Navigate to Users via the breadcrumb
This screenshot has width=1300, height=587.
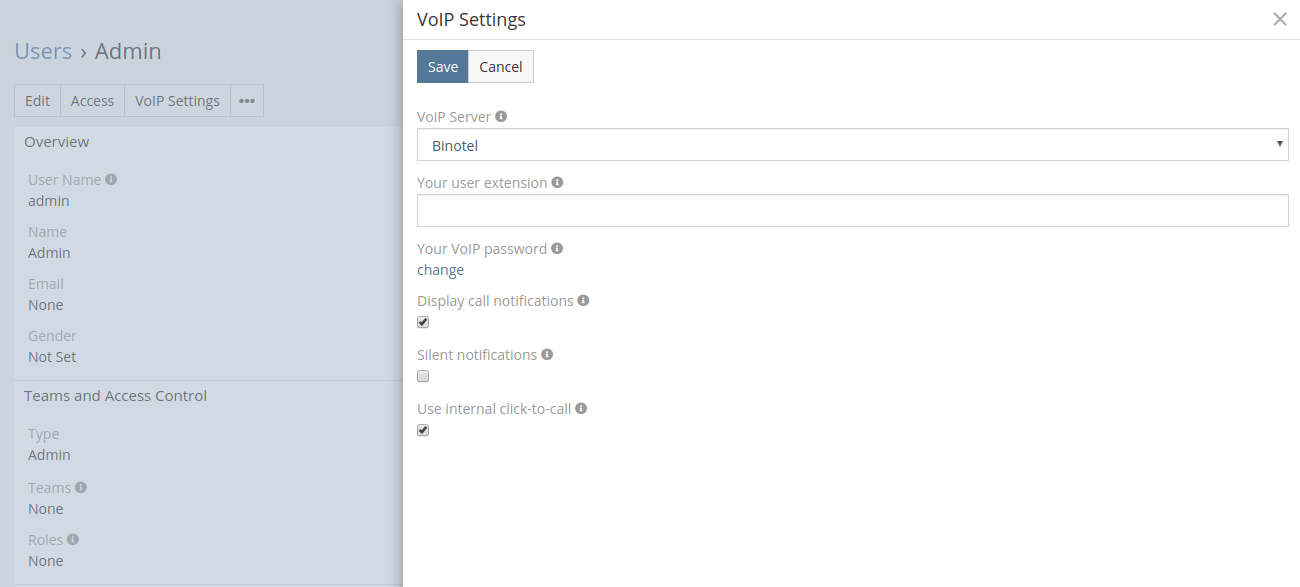[x=43, y=50]
